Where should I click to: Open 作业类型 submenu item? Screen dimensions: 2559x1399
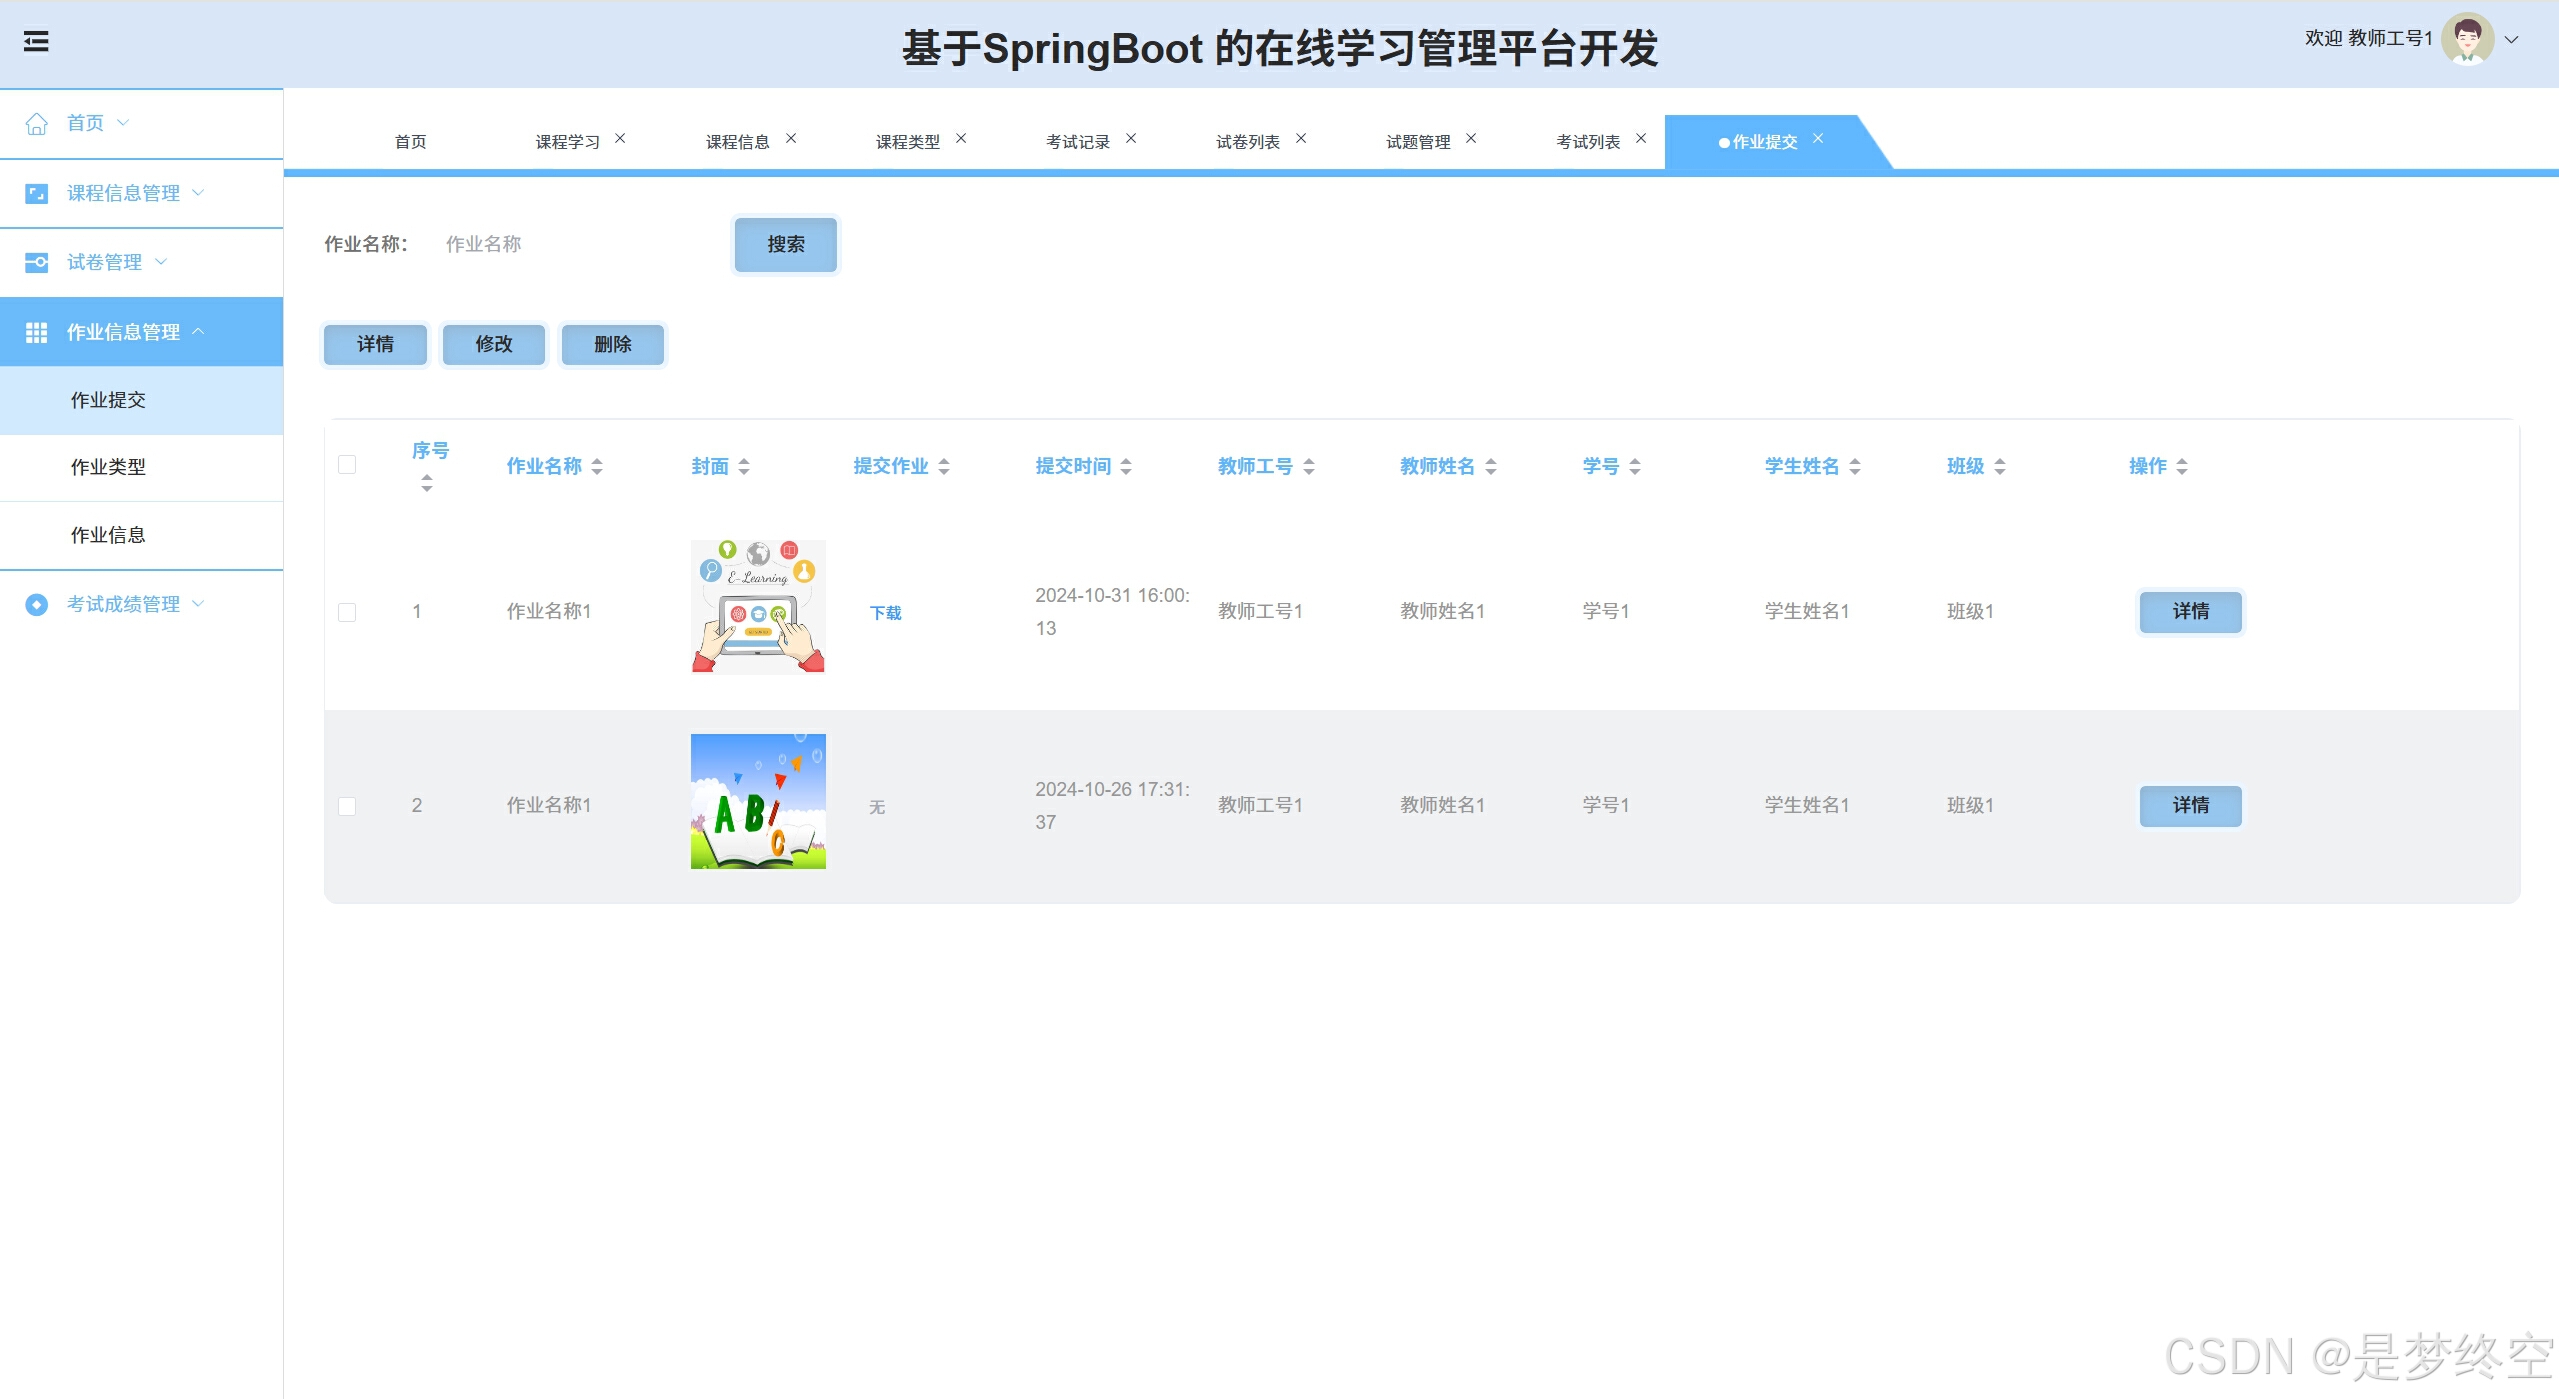[108, 467]
